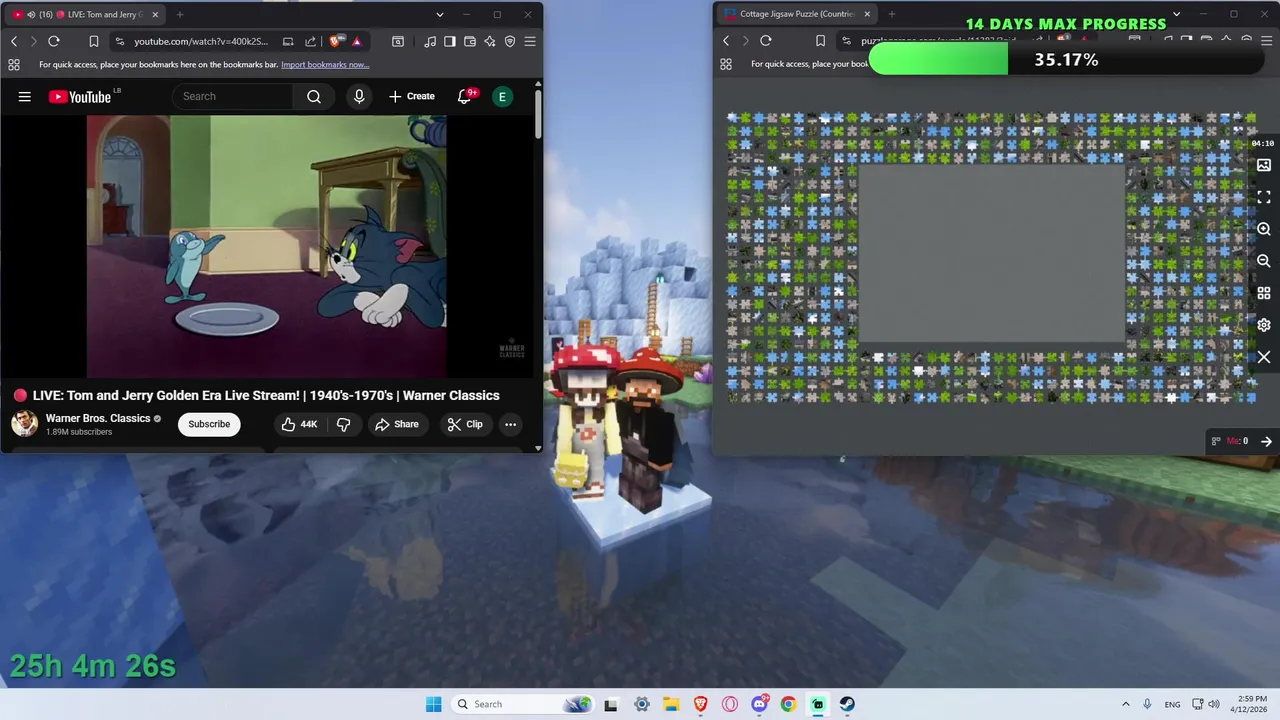Viewport: 1280px width, 720px height.
Task: Open a new tab in puzzle window
Action: pos(892,14)
